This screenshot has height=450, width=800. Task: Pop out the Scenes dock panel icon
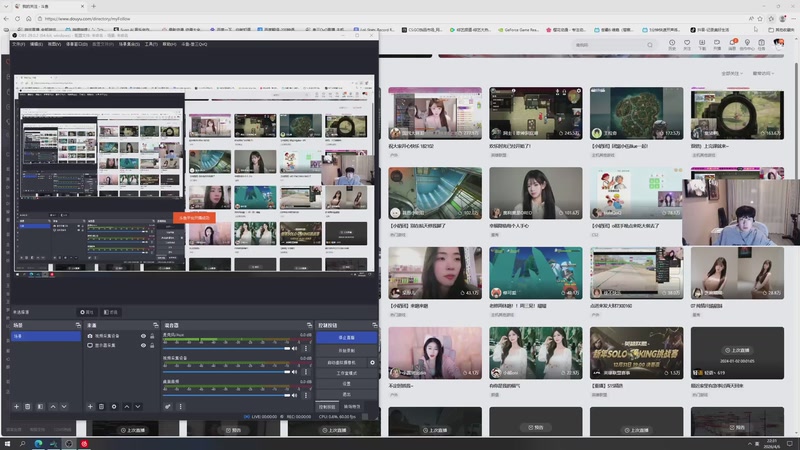click(x=78, y=325)
